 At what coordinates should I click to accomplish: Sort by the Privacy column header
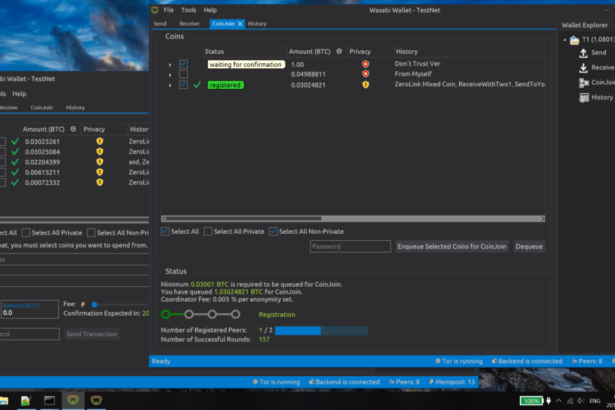[360, 51]
